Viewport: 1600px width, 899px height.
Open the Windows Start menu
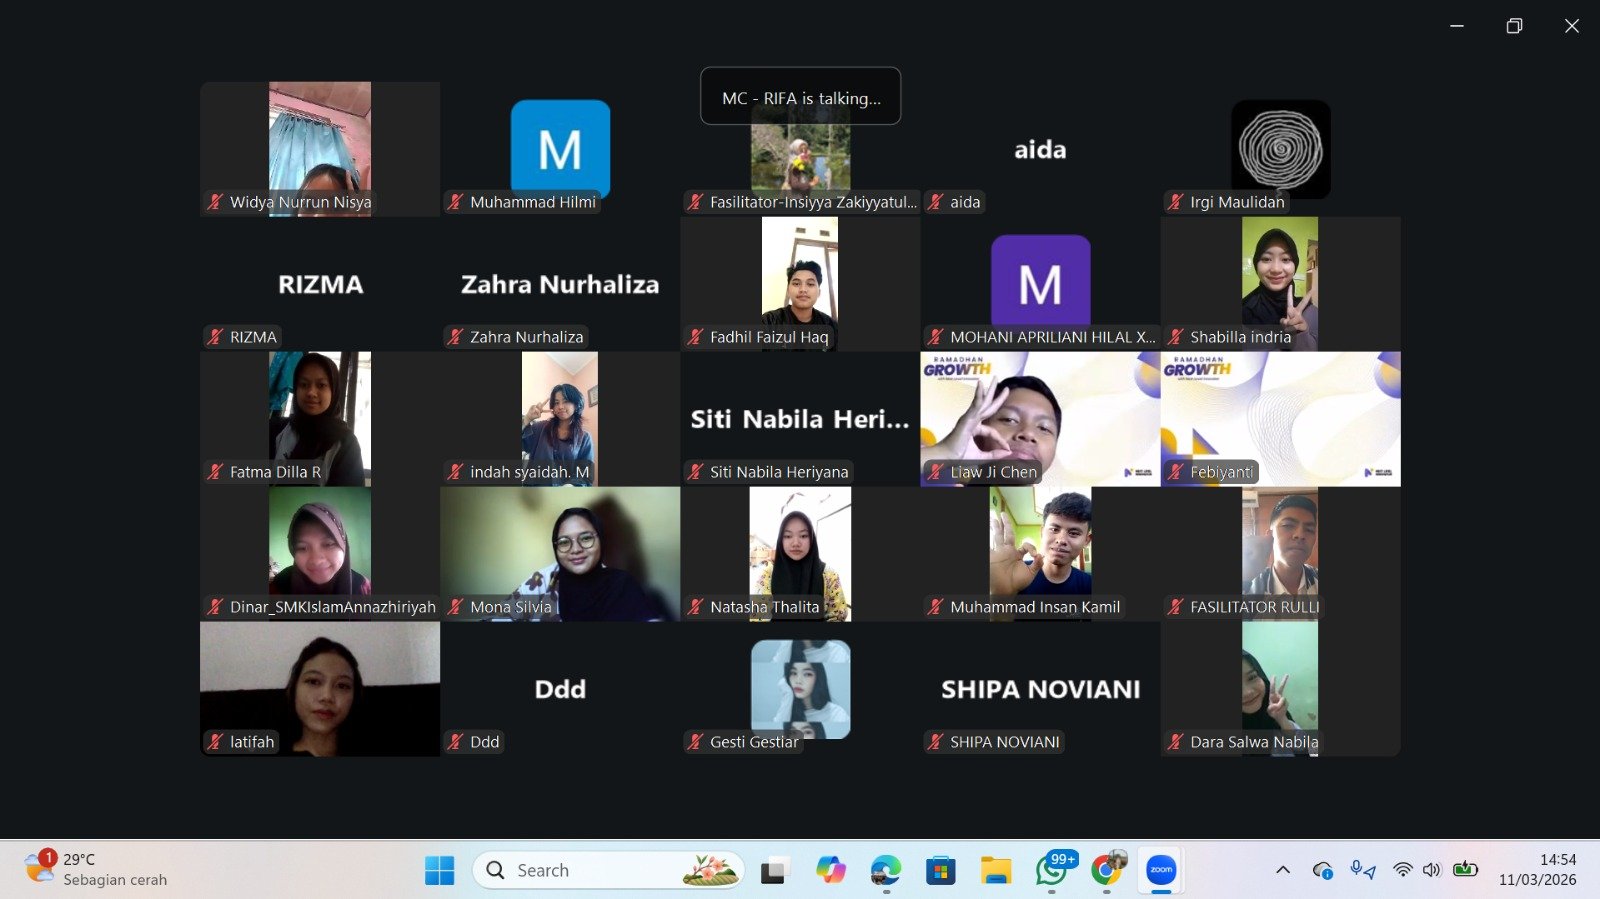pos(439,870)
